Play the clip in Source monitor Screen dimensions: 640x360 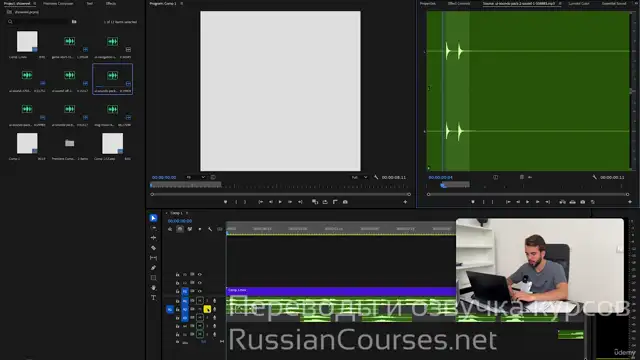[x=527, y=202]
